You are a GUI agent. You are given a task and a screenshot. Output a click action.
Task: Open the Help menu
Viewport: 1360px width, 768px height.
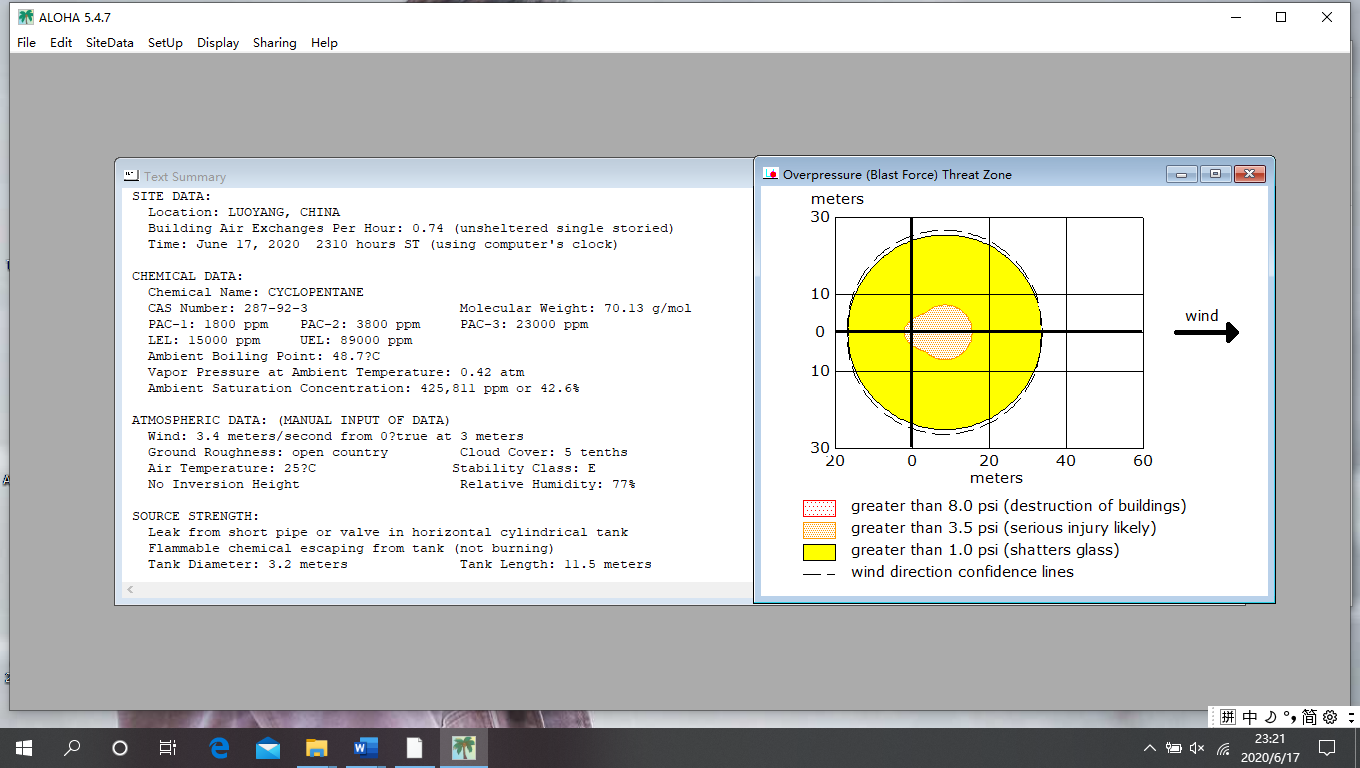[324, 43]
